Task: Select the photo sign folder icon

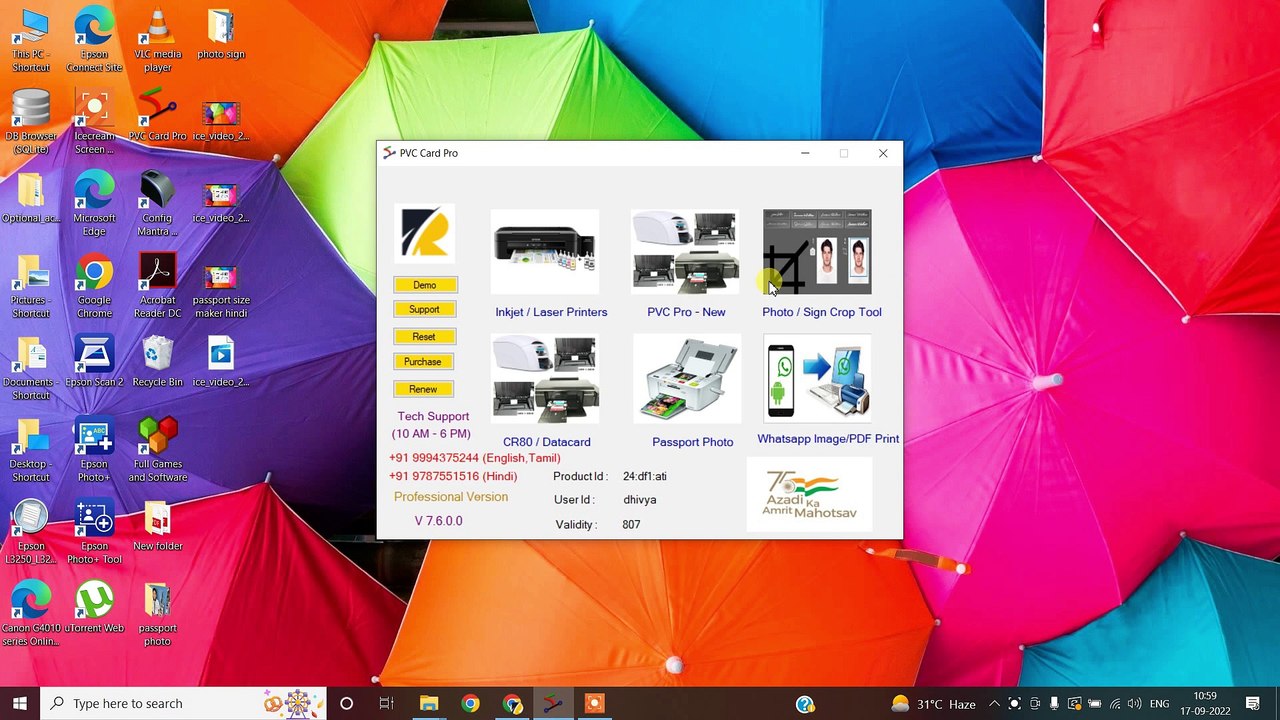Action: [221, 35]
